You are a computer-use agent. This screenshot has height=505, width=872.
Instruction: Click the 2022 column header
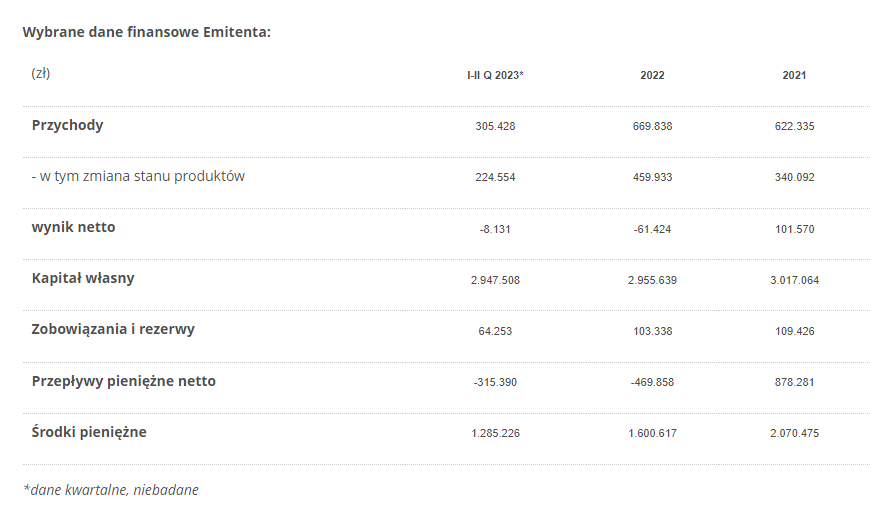click(x=652, y=75)
